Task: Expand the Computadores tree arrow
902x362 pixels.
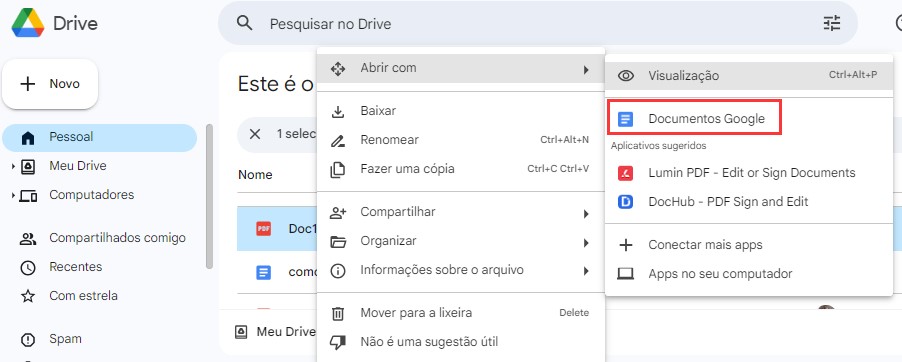Action: tap(13, 196)
